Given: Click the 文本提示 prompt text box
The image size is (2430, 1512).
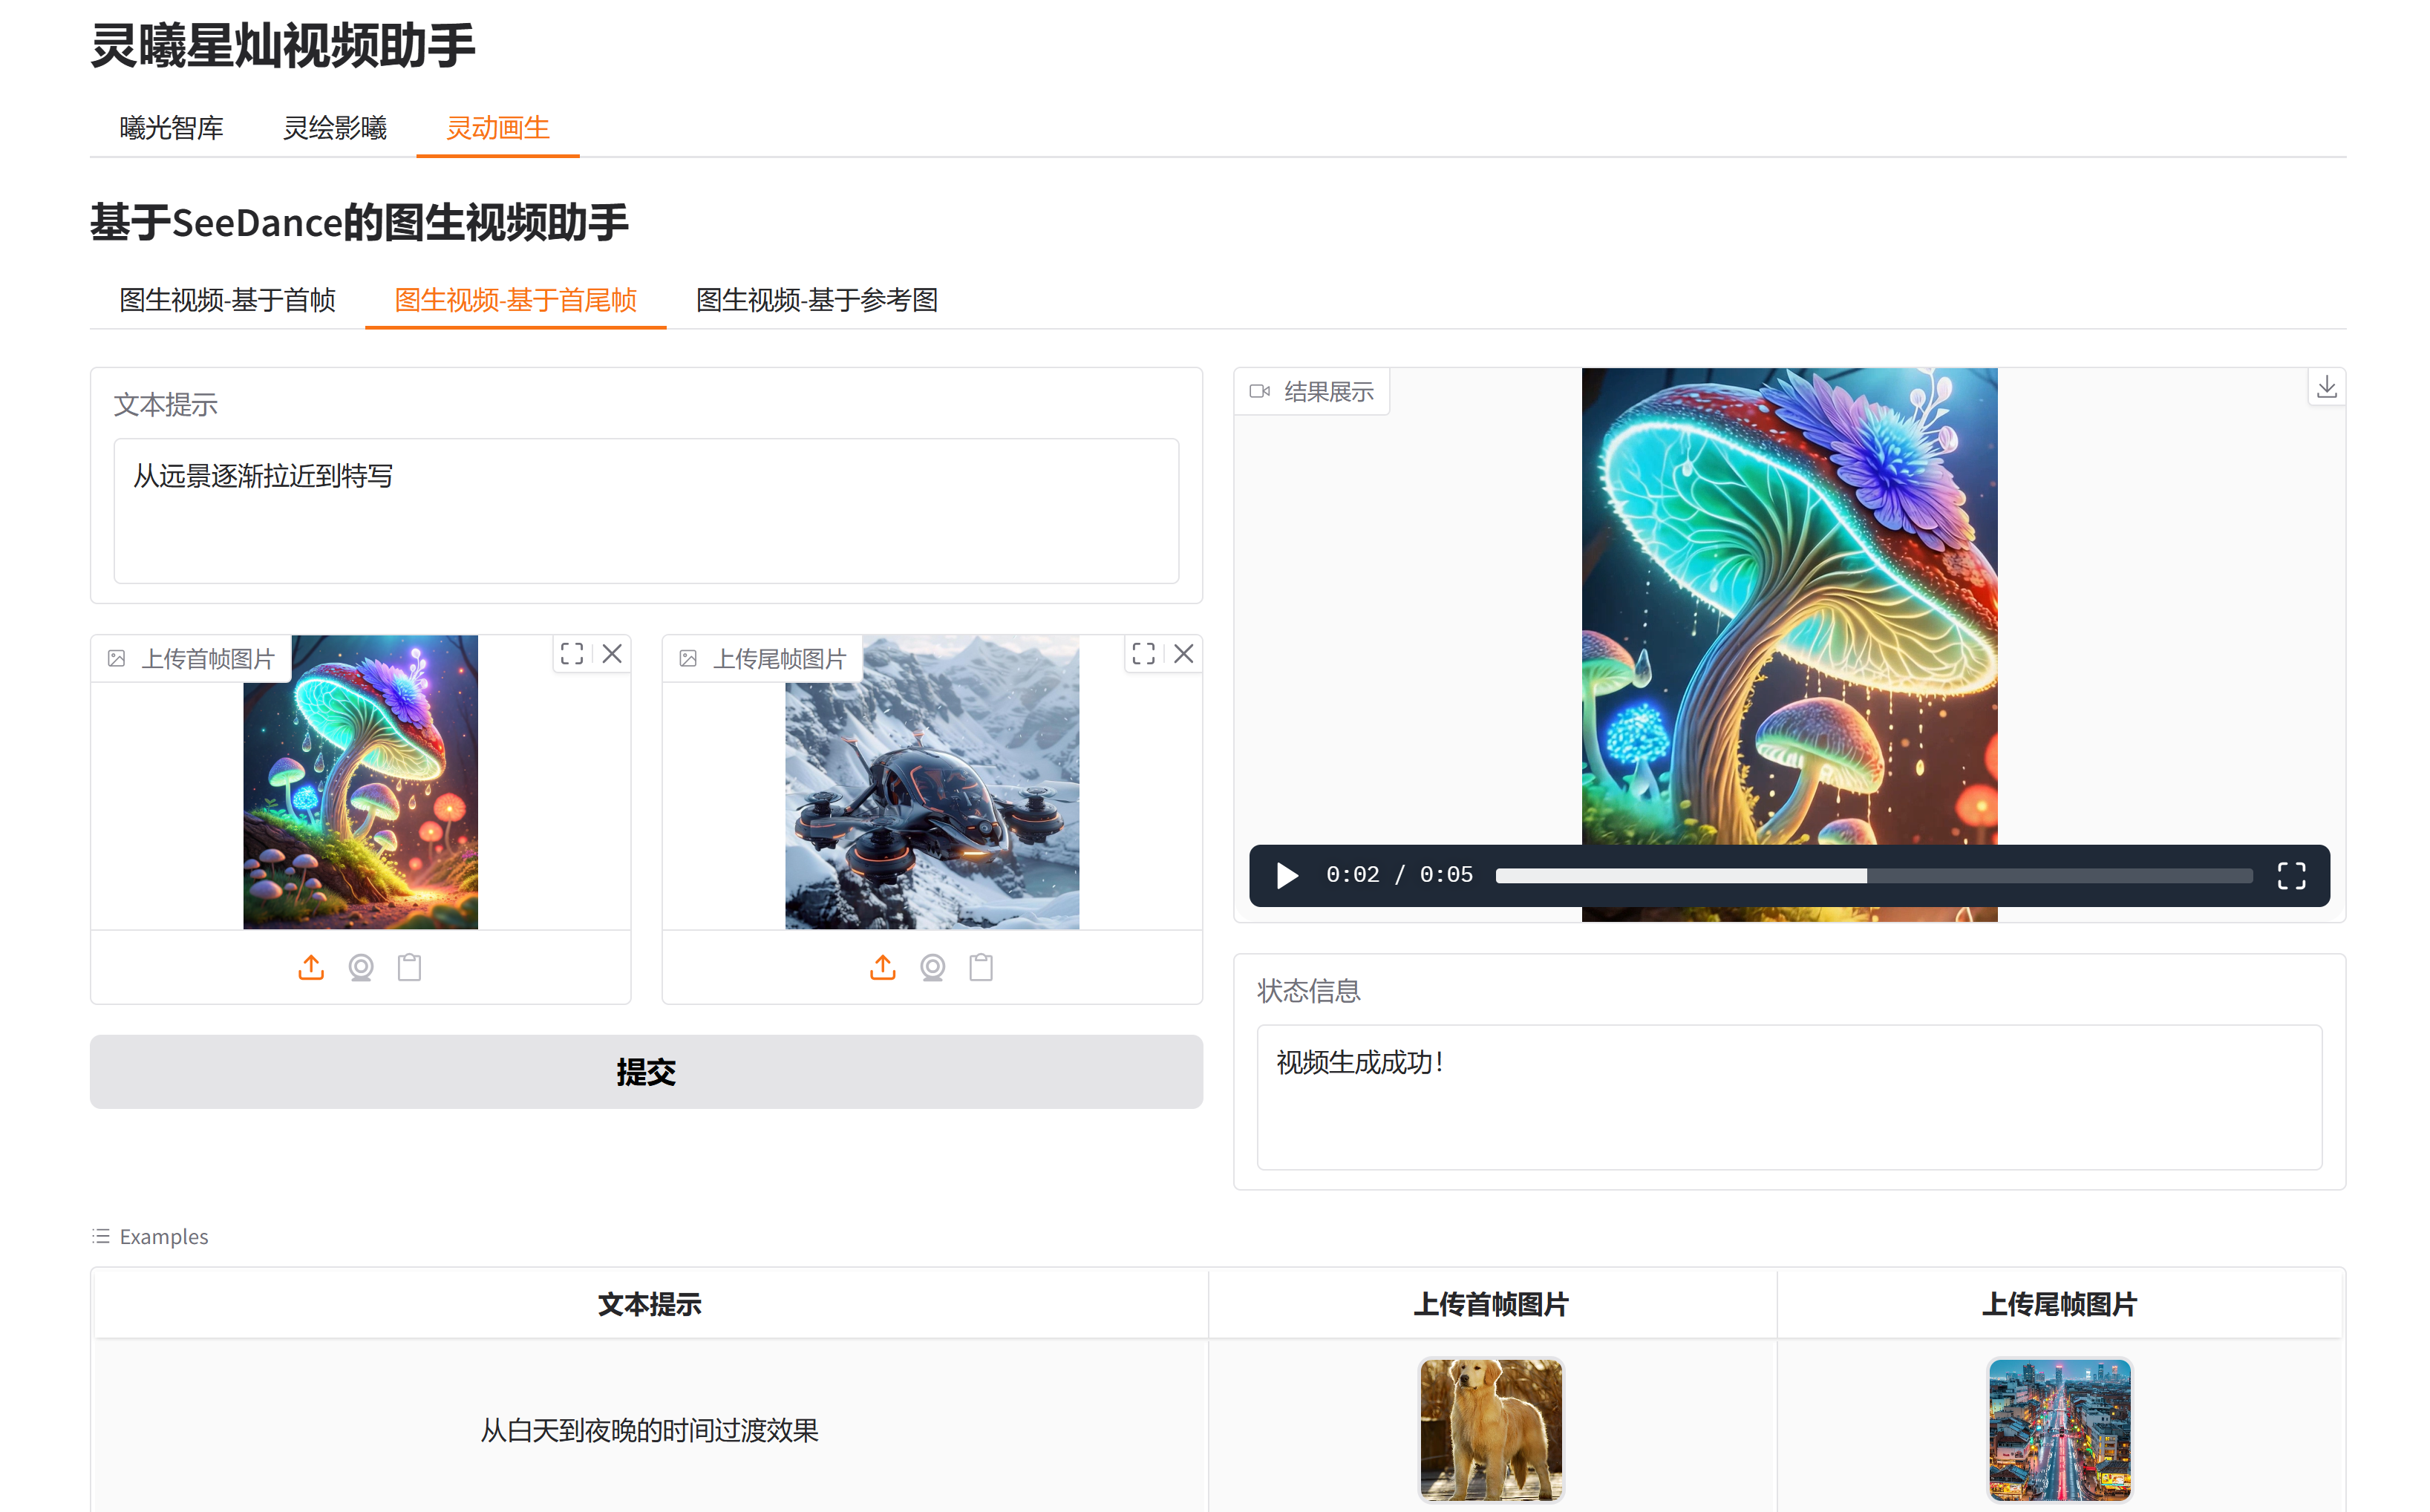Looking at the screenshot, I should coord(645,510).
